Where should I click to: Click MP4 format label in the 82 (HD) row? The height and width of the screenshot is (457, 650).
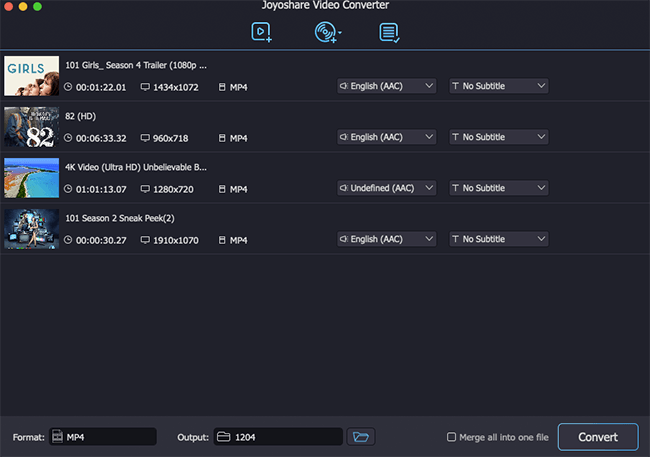click(238, 139)
